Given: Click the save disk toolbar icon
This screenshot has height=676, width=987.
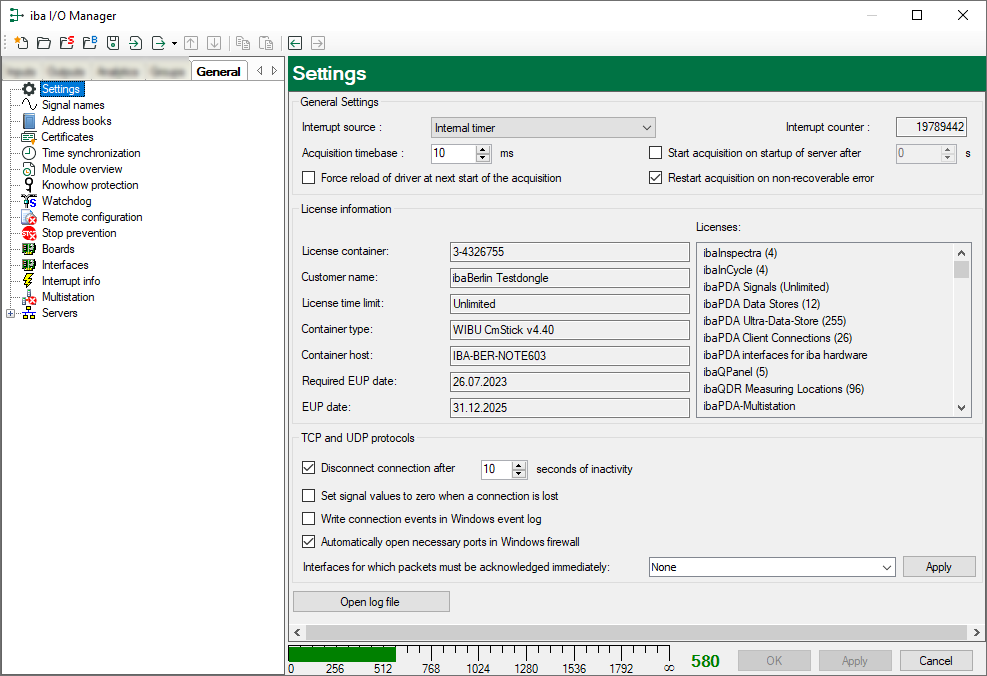Looking at the screenshot, I should tap(113, 43).
